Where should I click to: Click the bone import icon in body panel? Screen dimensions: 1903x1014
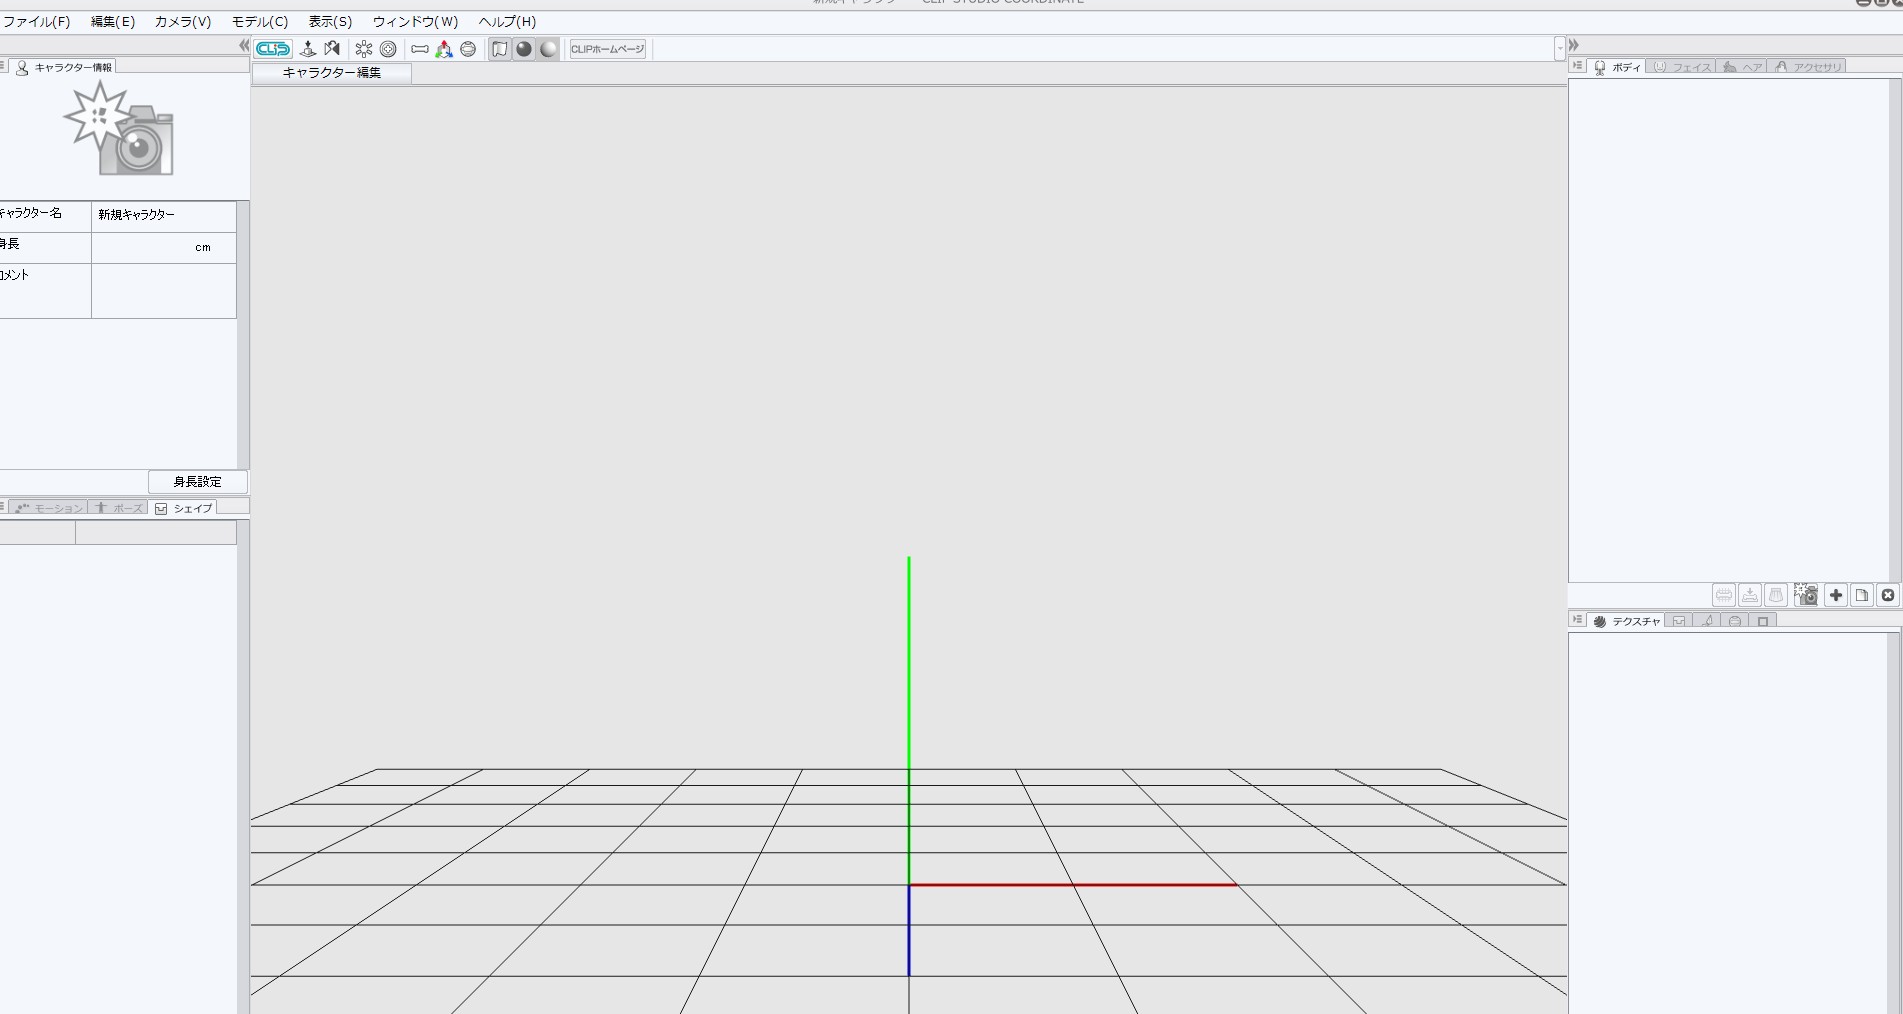pyautogui.click(x=1750, y=595)
